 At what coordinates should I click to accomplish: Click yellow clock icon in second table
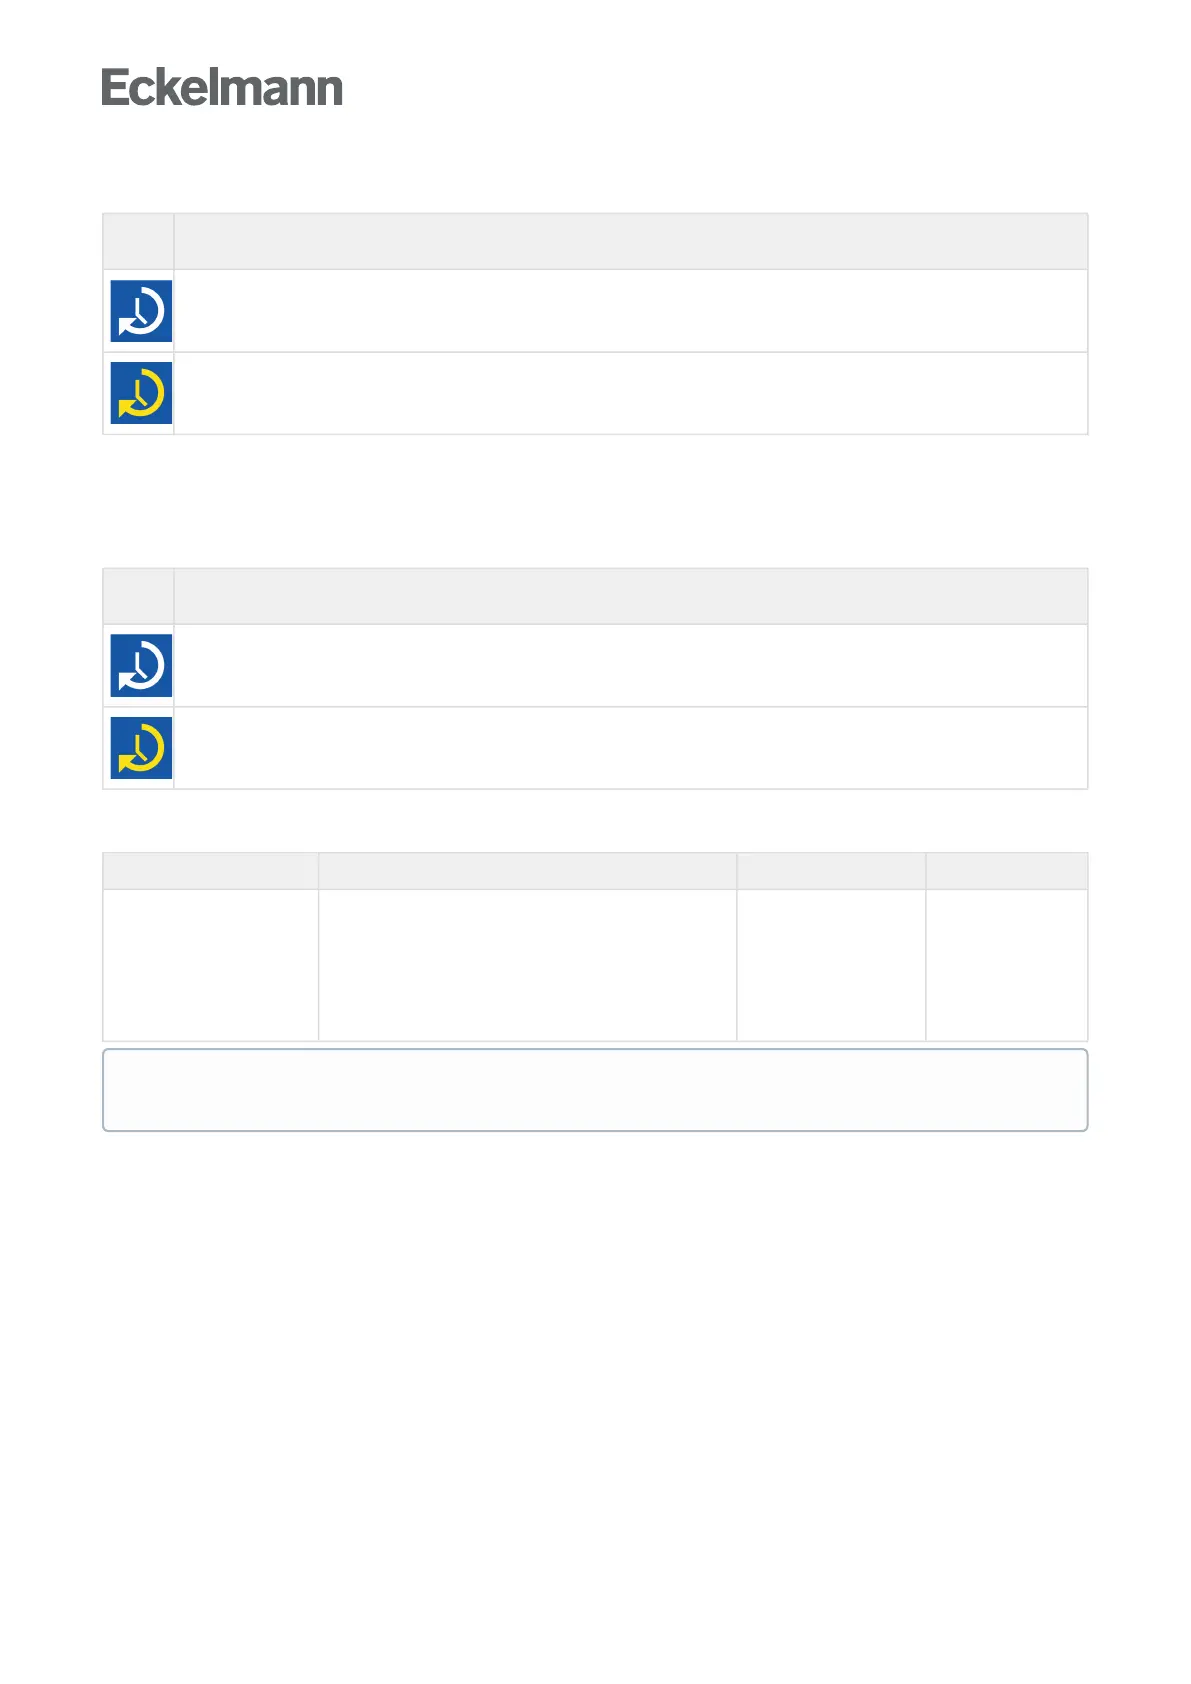141,748
